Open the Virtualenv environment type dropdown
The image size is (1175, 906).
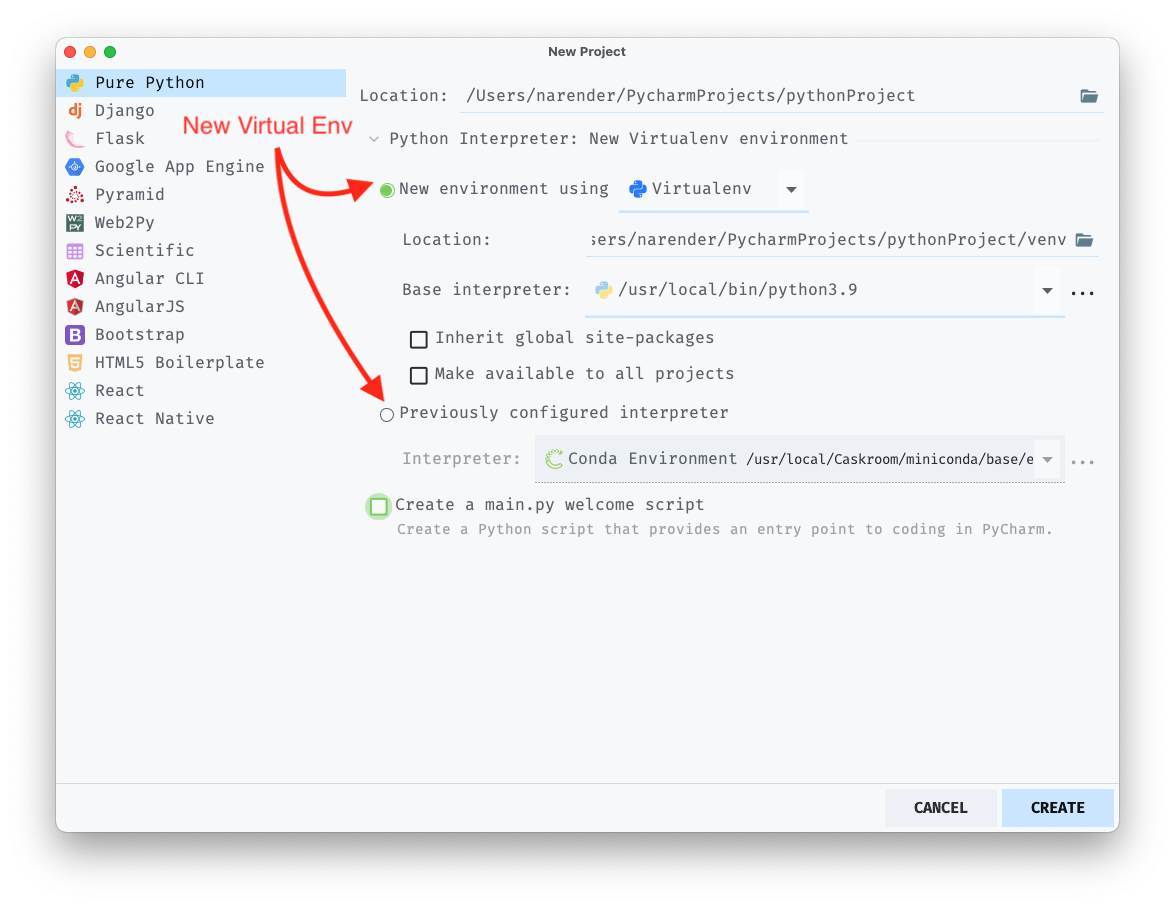[789, 189]
